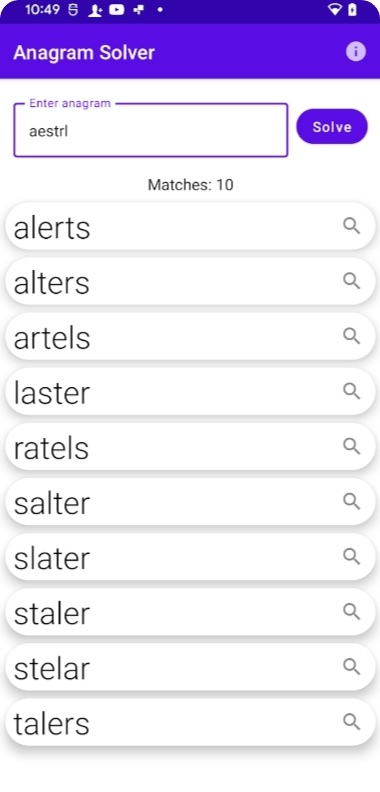Search the definition of artels
Viewport: 380px width, 792px height.
(352, 336)
